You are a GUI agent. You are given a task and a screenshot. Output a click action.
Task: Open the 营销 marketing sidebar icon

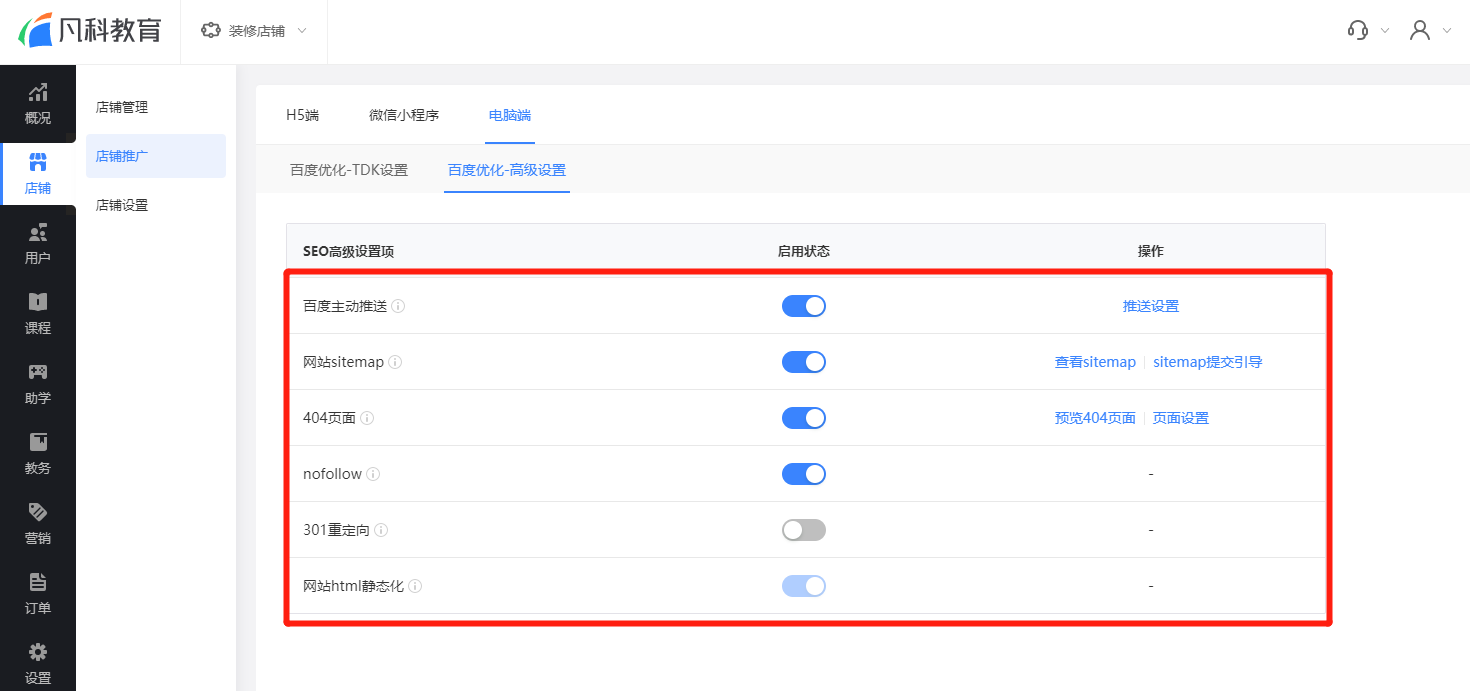38,512
